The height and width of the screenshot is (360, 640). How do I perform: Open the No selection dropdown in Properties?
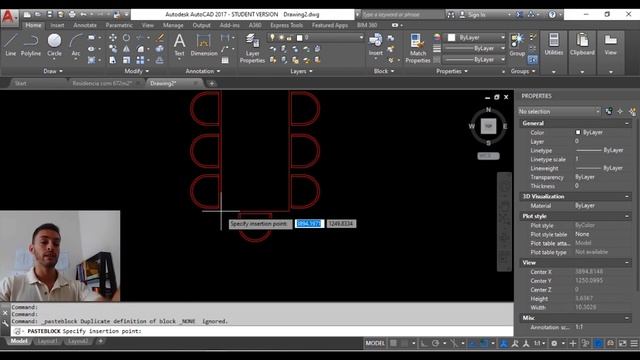[x=559, y=111]
